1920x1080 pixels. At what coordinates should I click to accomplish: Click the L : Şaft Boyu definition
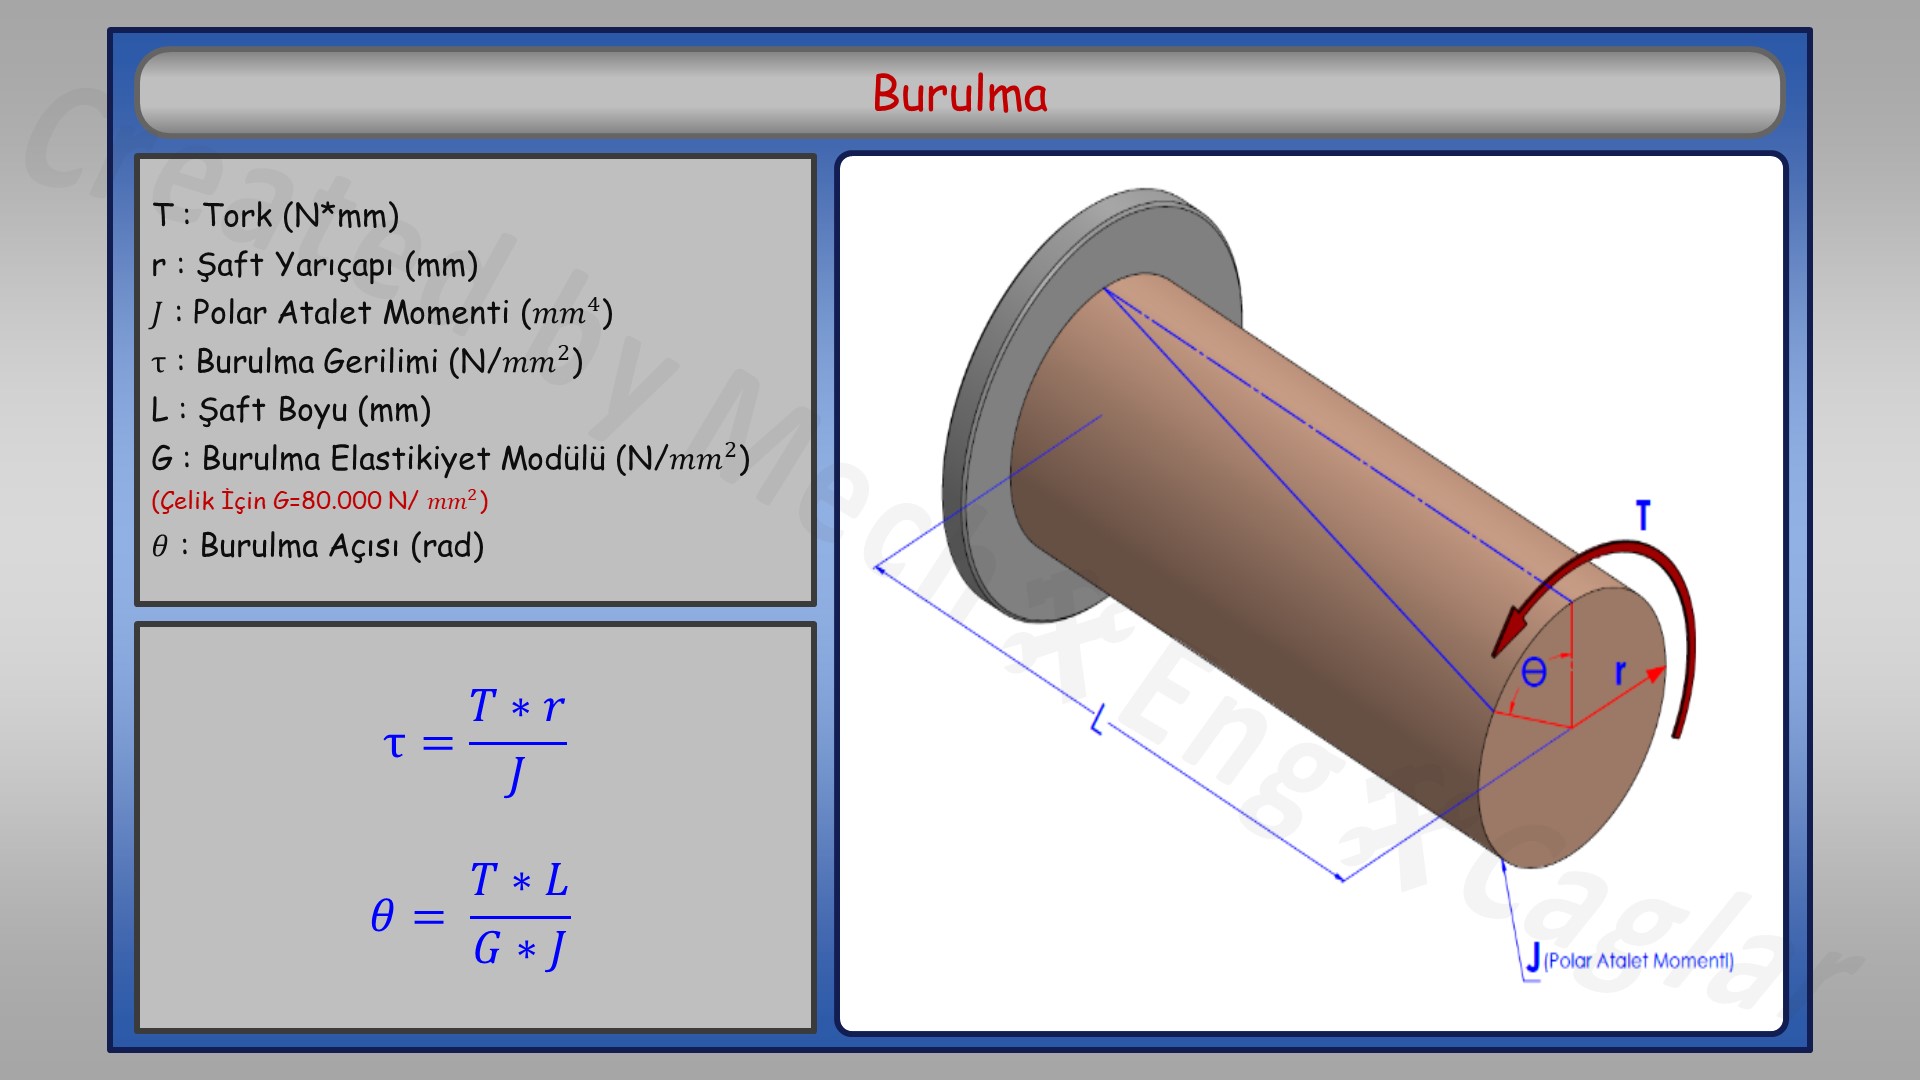(x=291, y=410)
